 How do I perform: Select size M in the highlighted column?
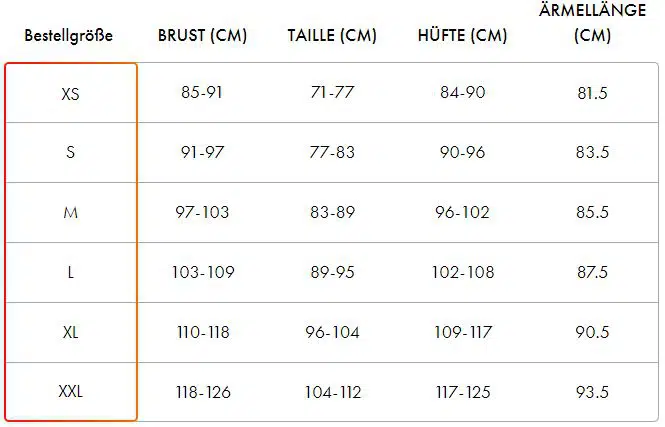(70, 212)
